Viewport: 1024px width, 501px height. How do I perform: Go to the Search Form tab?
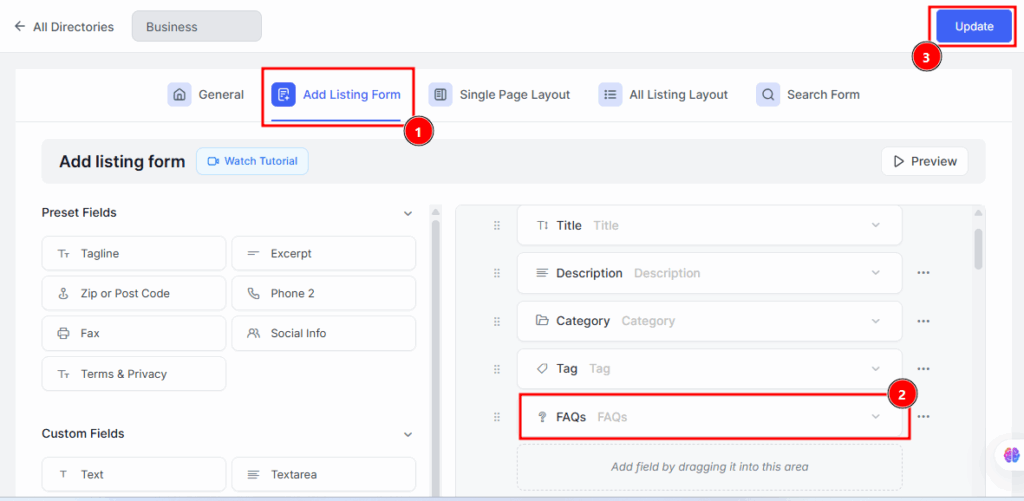(x=808, y=95)
